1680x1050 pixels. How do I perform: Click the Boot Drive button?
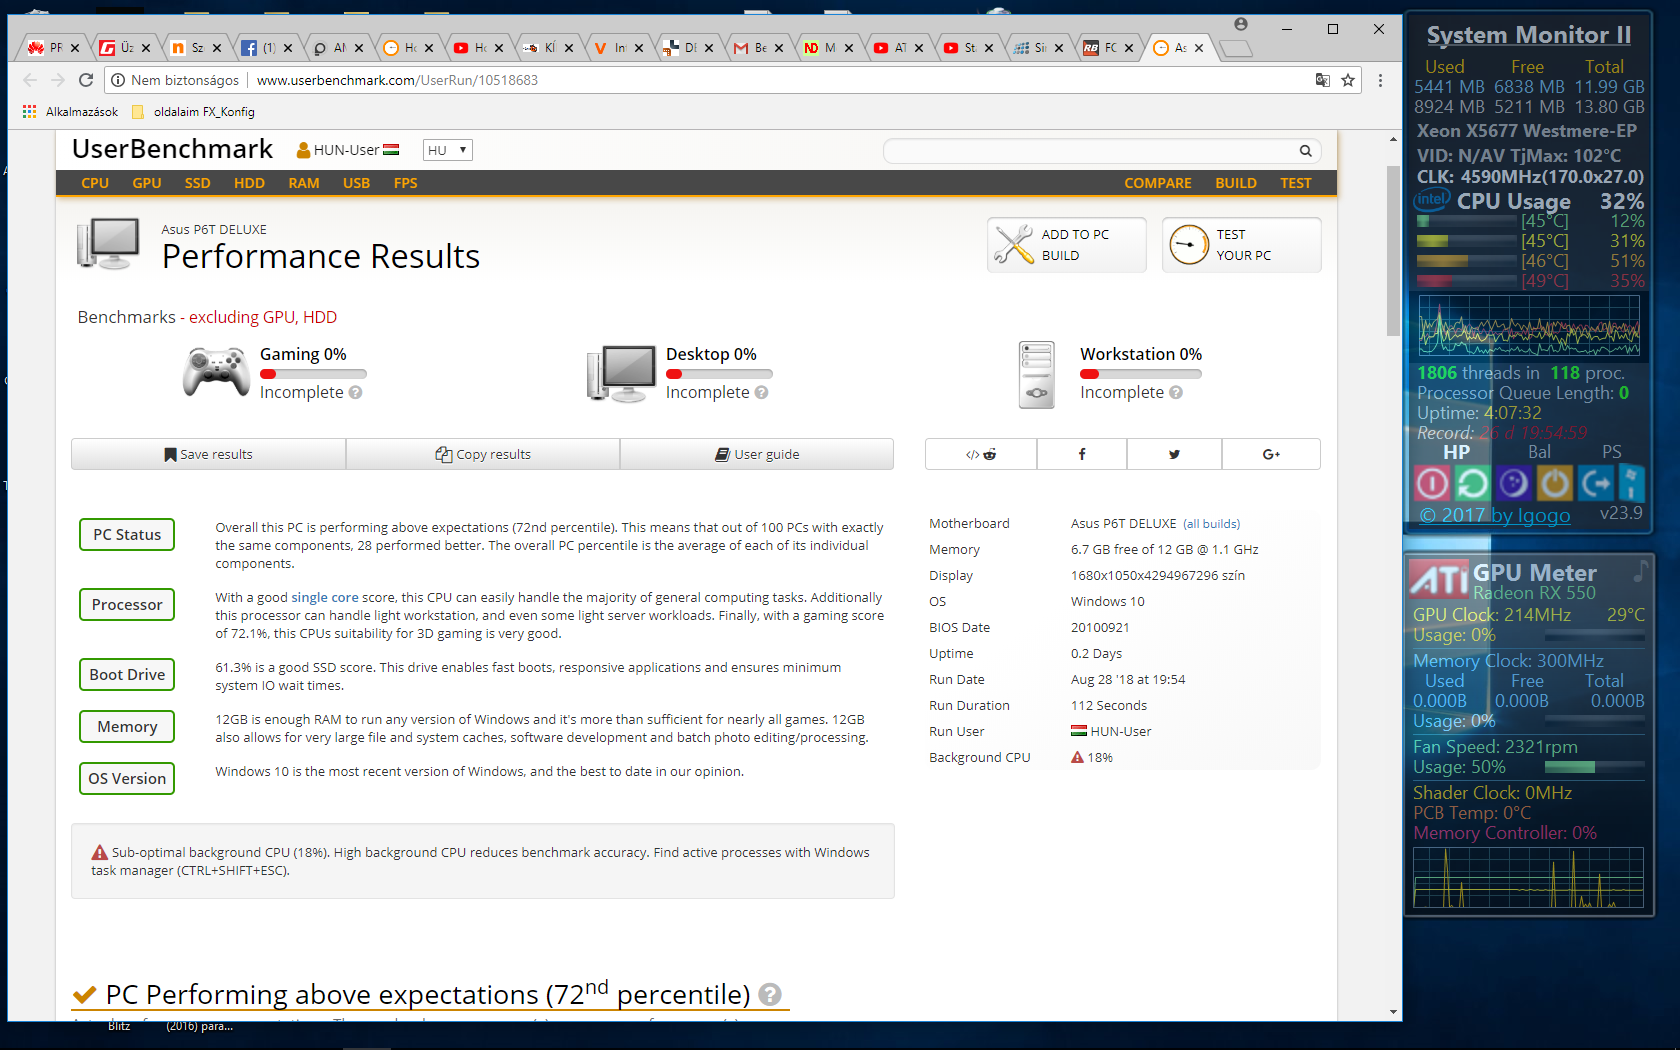(x=127, y=675)
